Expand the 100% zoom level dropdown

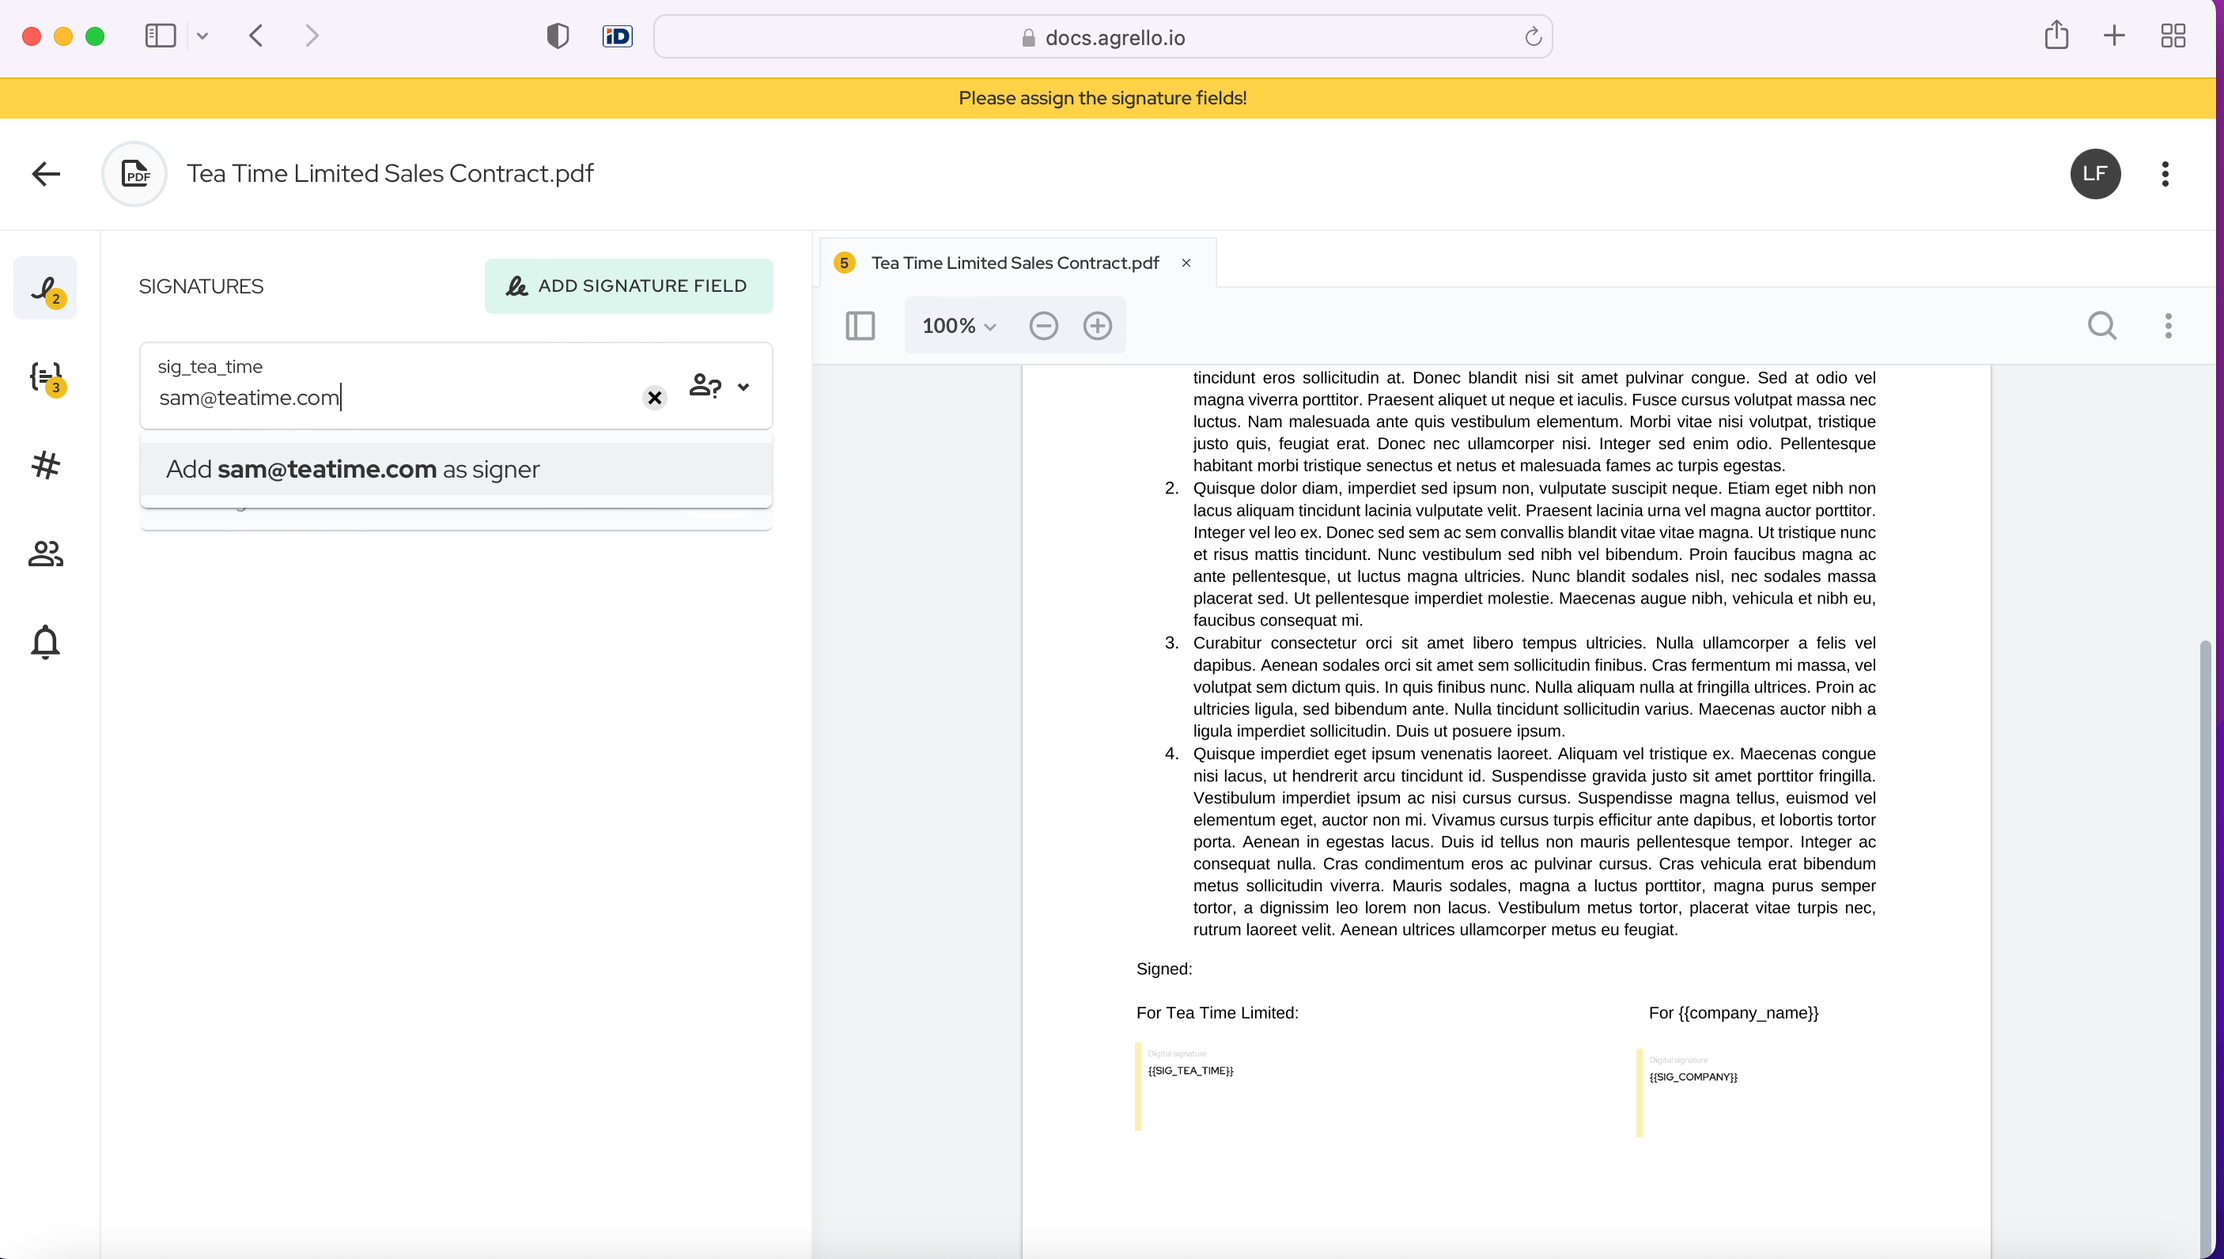958,326
